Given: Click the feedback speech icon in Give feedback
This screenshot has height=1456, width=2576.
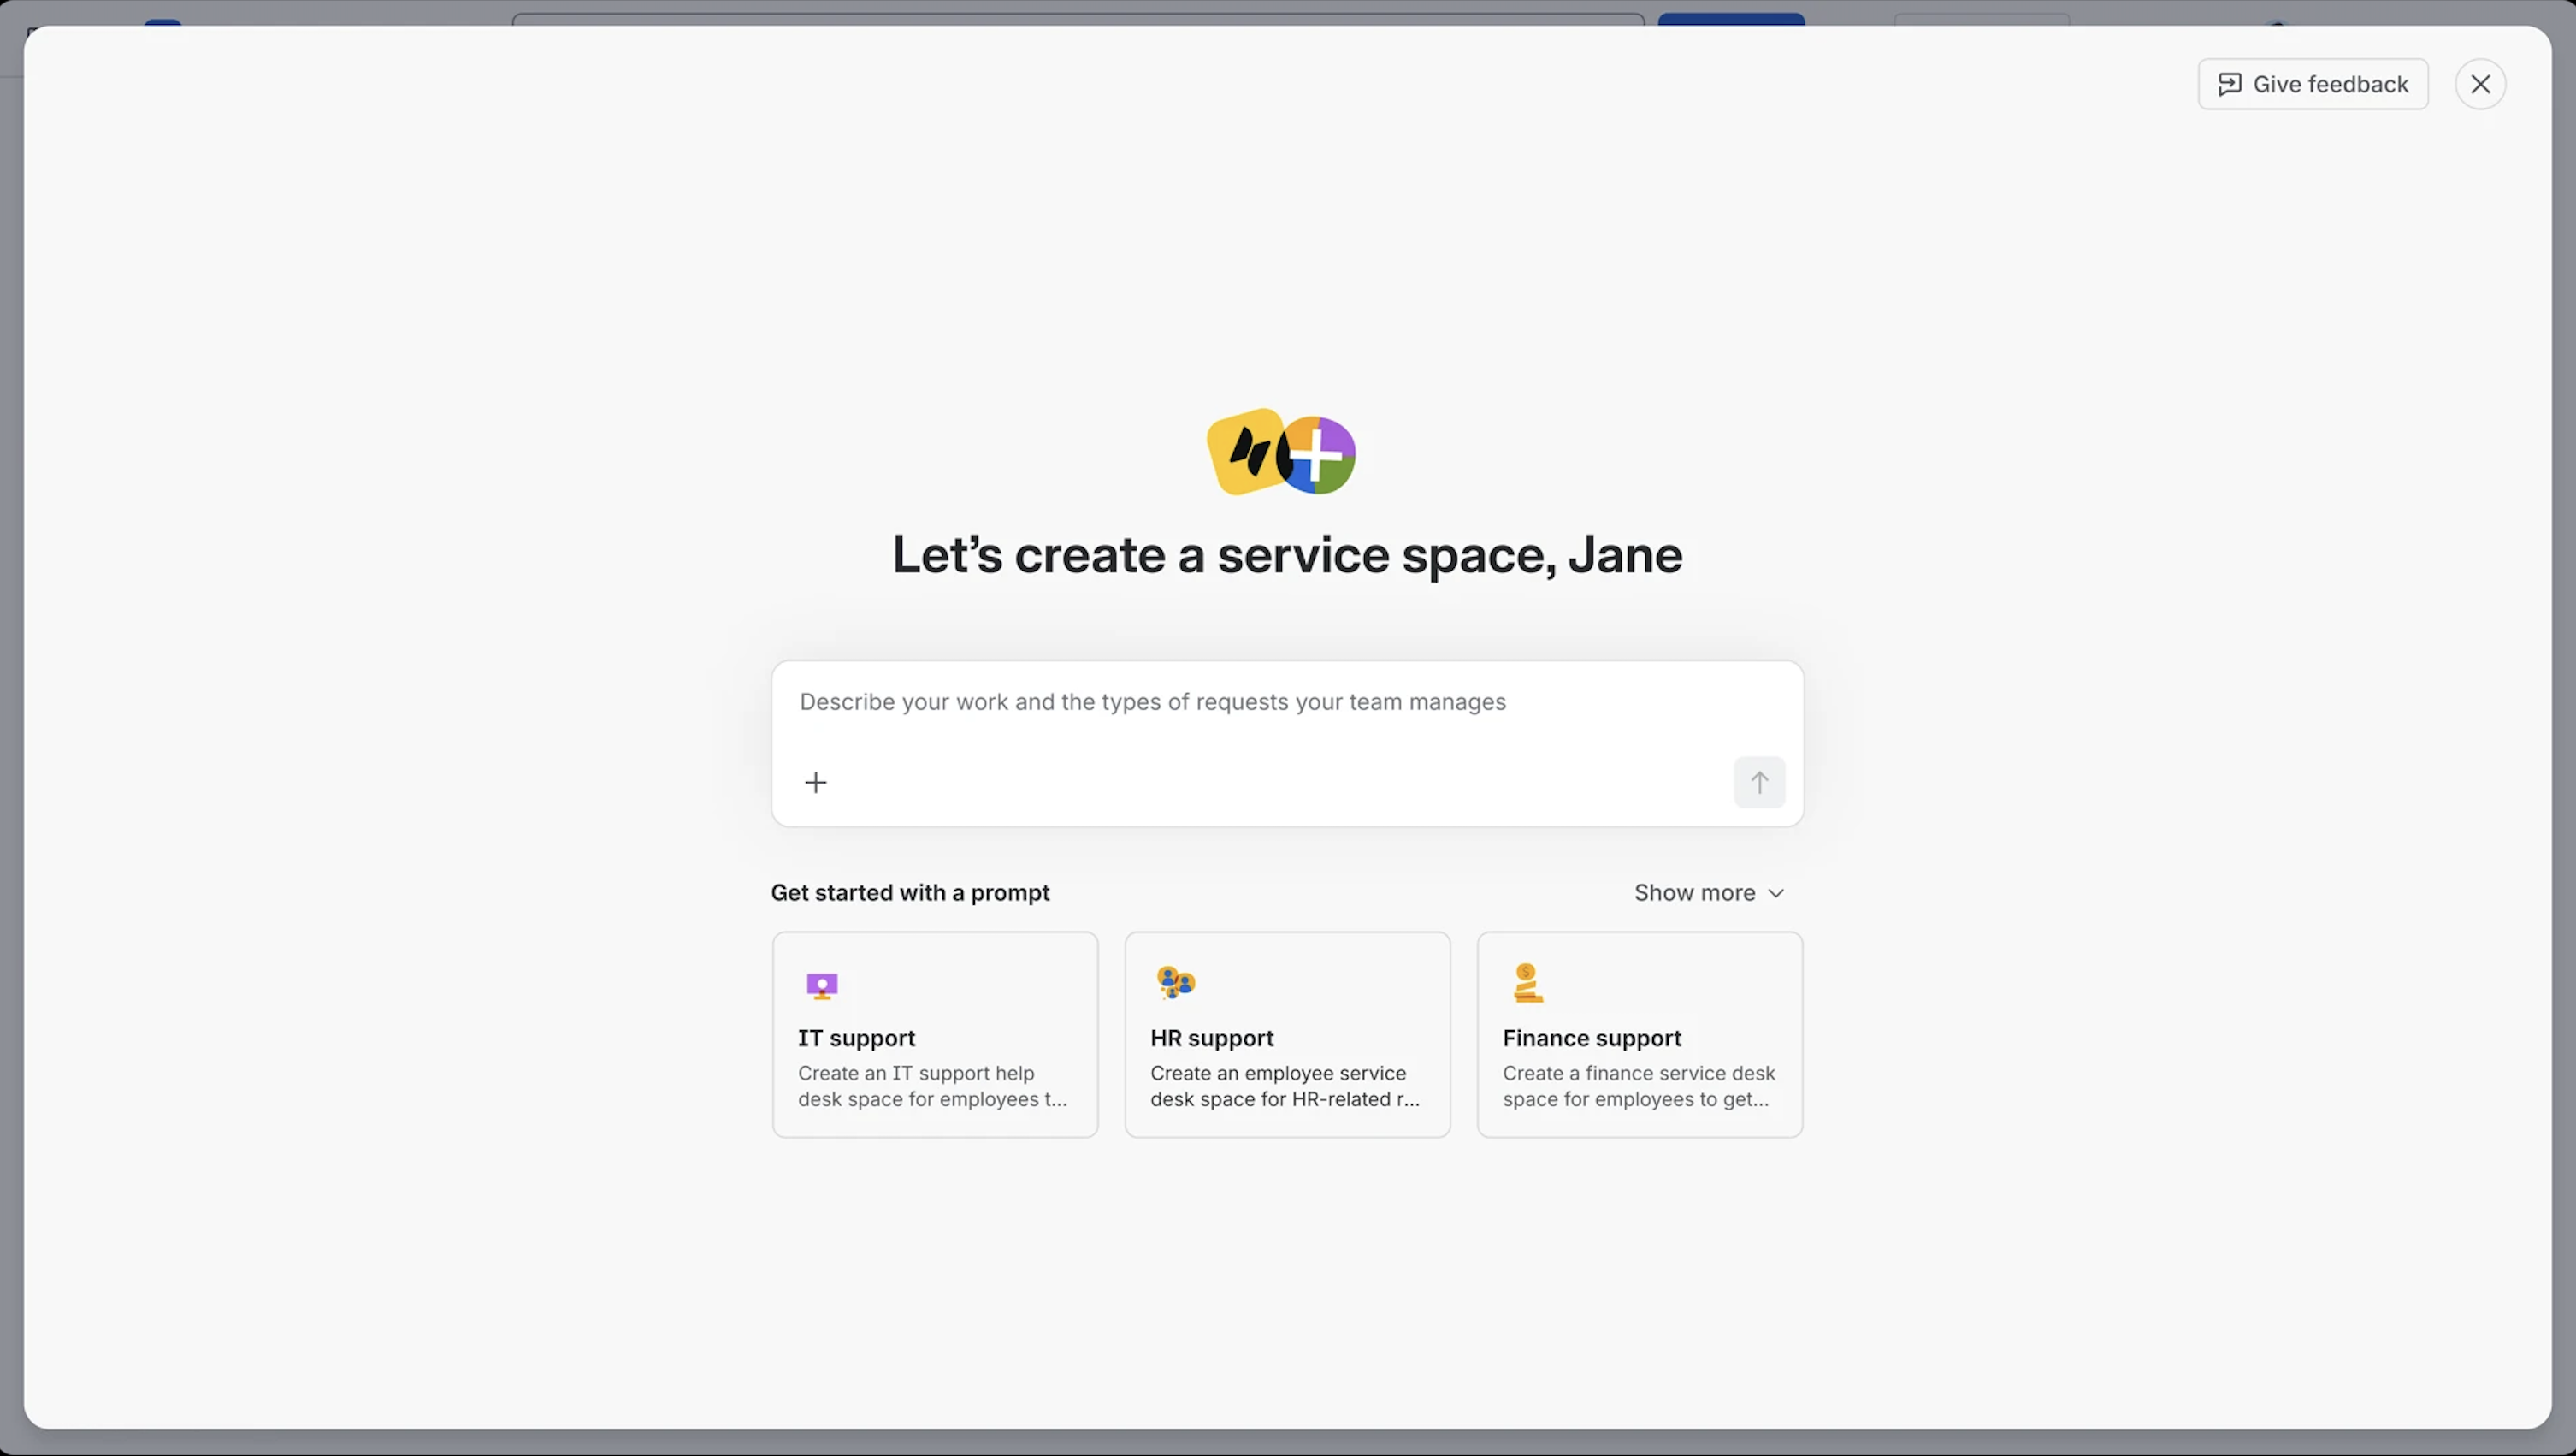Looking at the screenshot, I should (2229, 84).
